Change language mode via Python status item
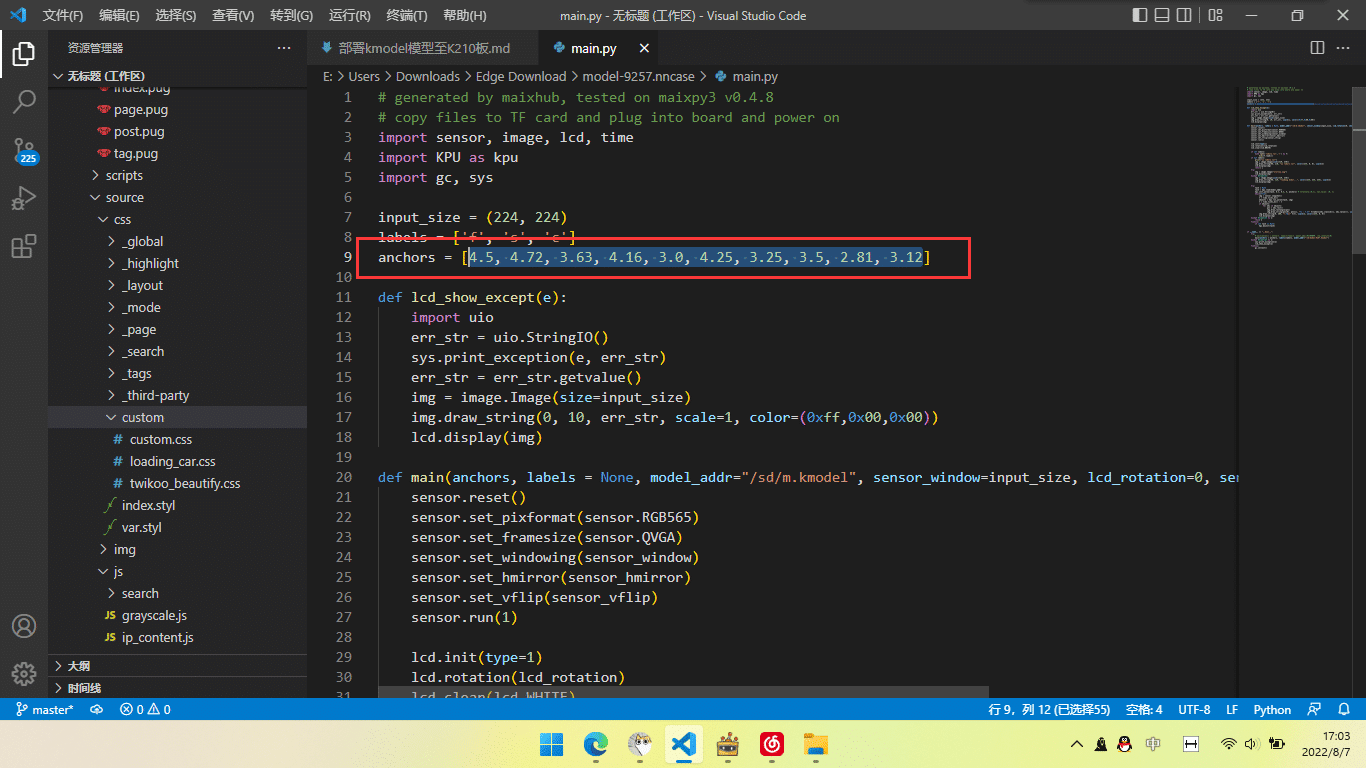The width and height of the screenshot is (1366, 768). 1272,709
